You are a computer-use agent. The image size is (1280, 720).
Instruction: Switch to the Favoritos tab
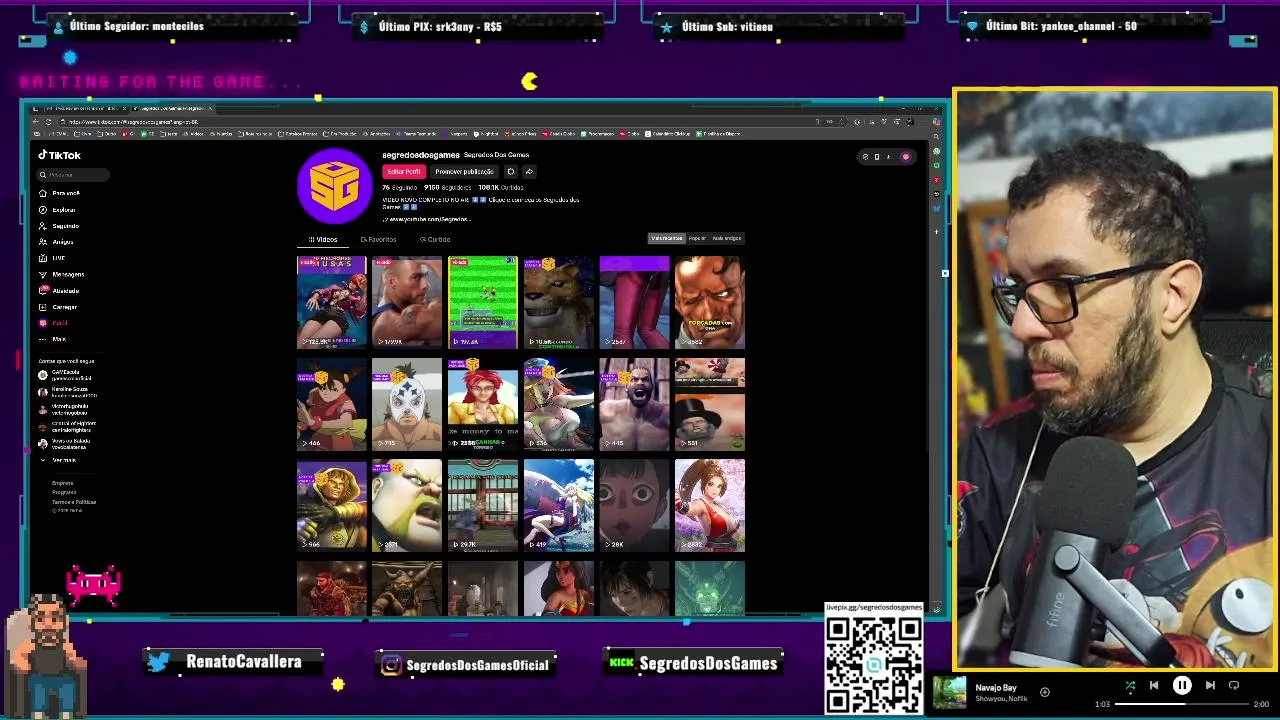click(x=378, y=239)
